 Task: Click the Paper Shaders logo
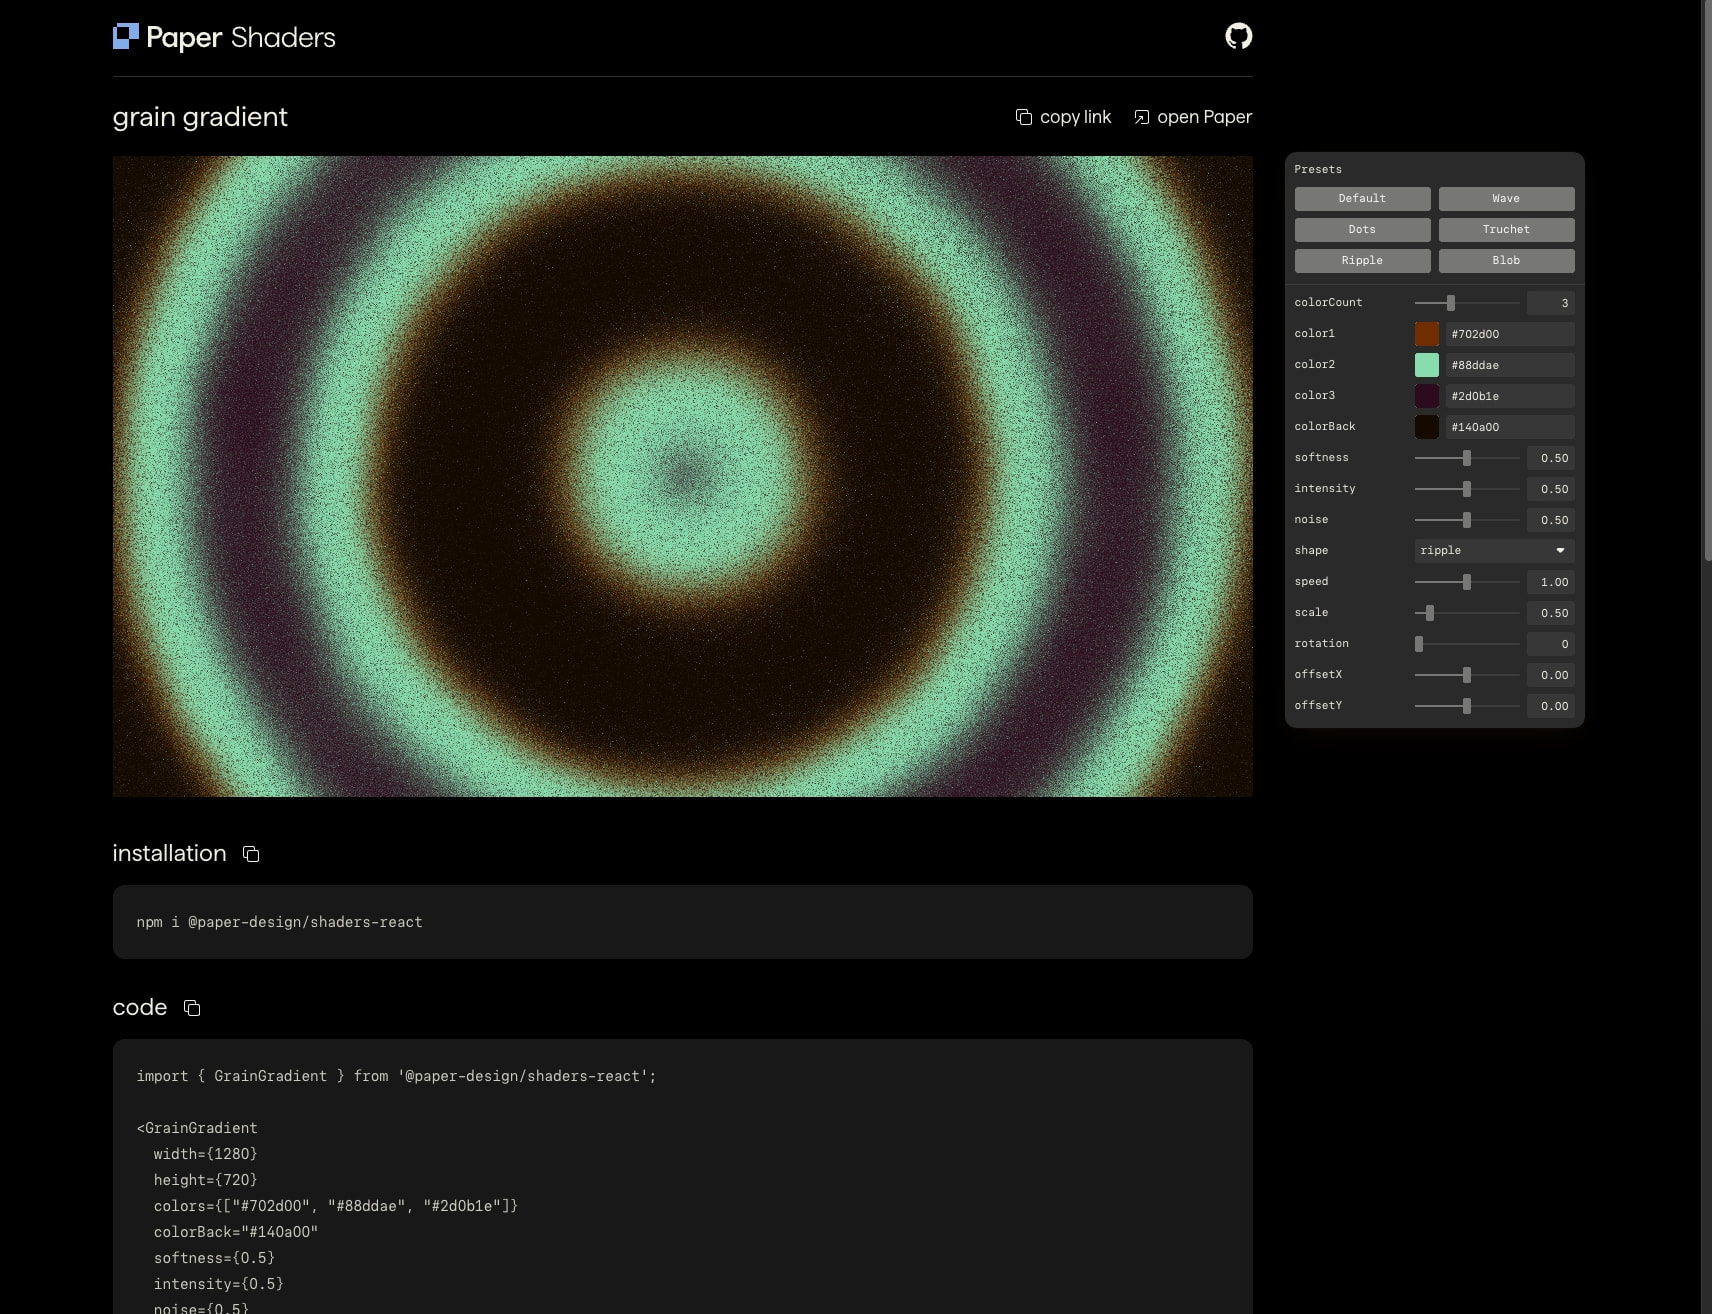click(224, 37)
